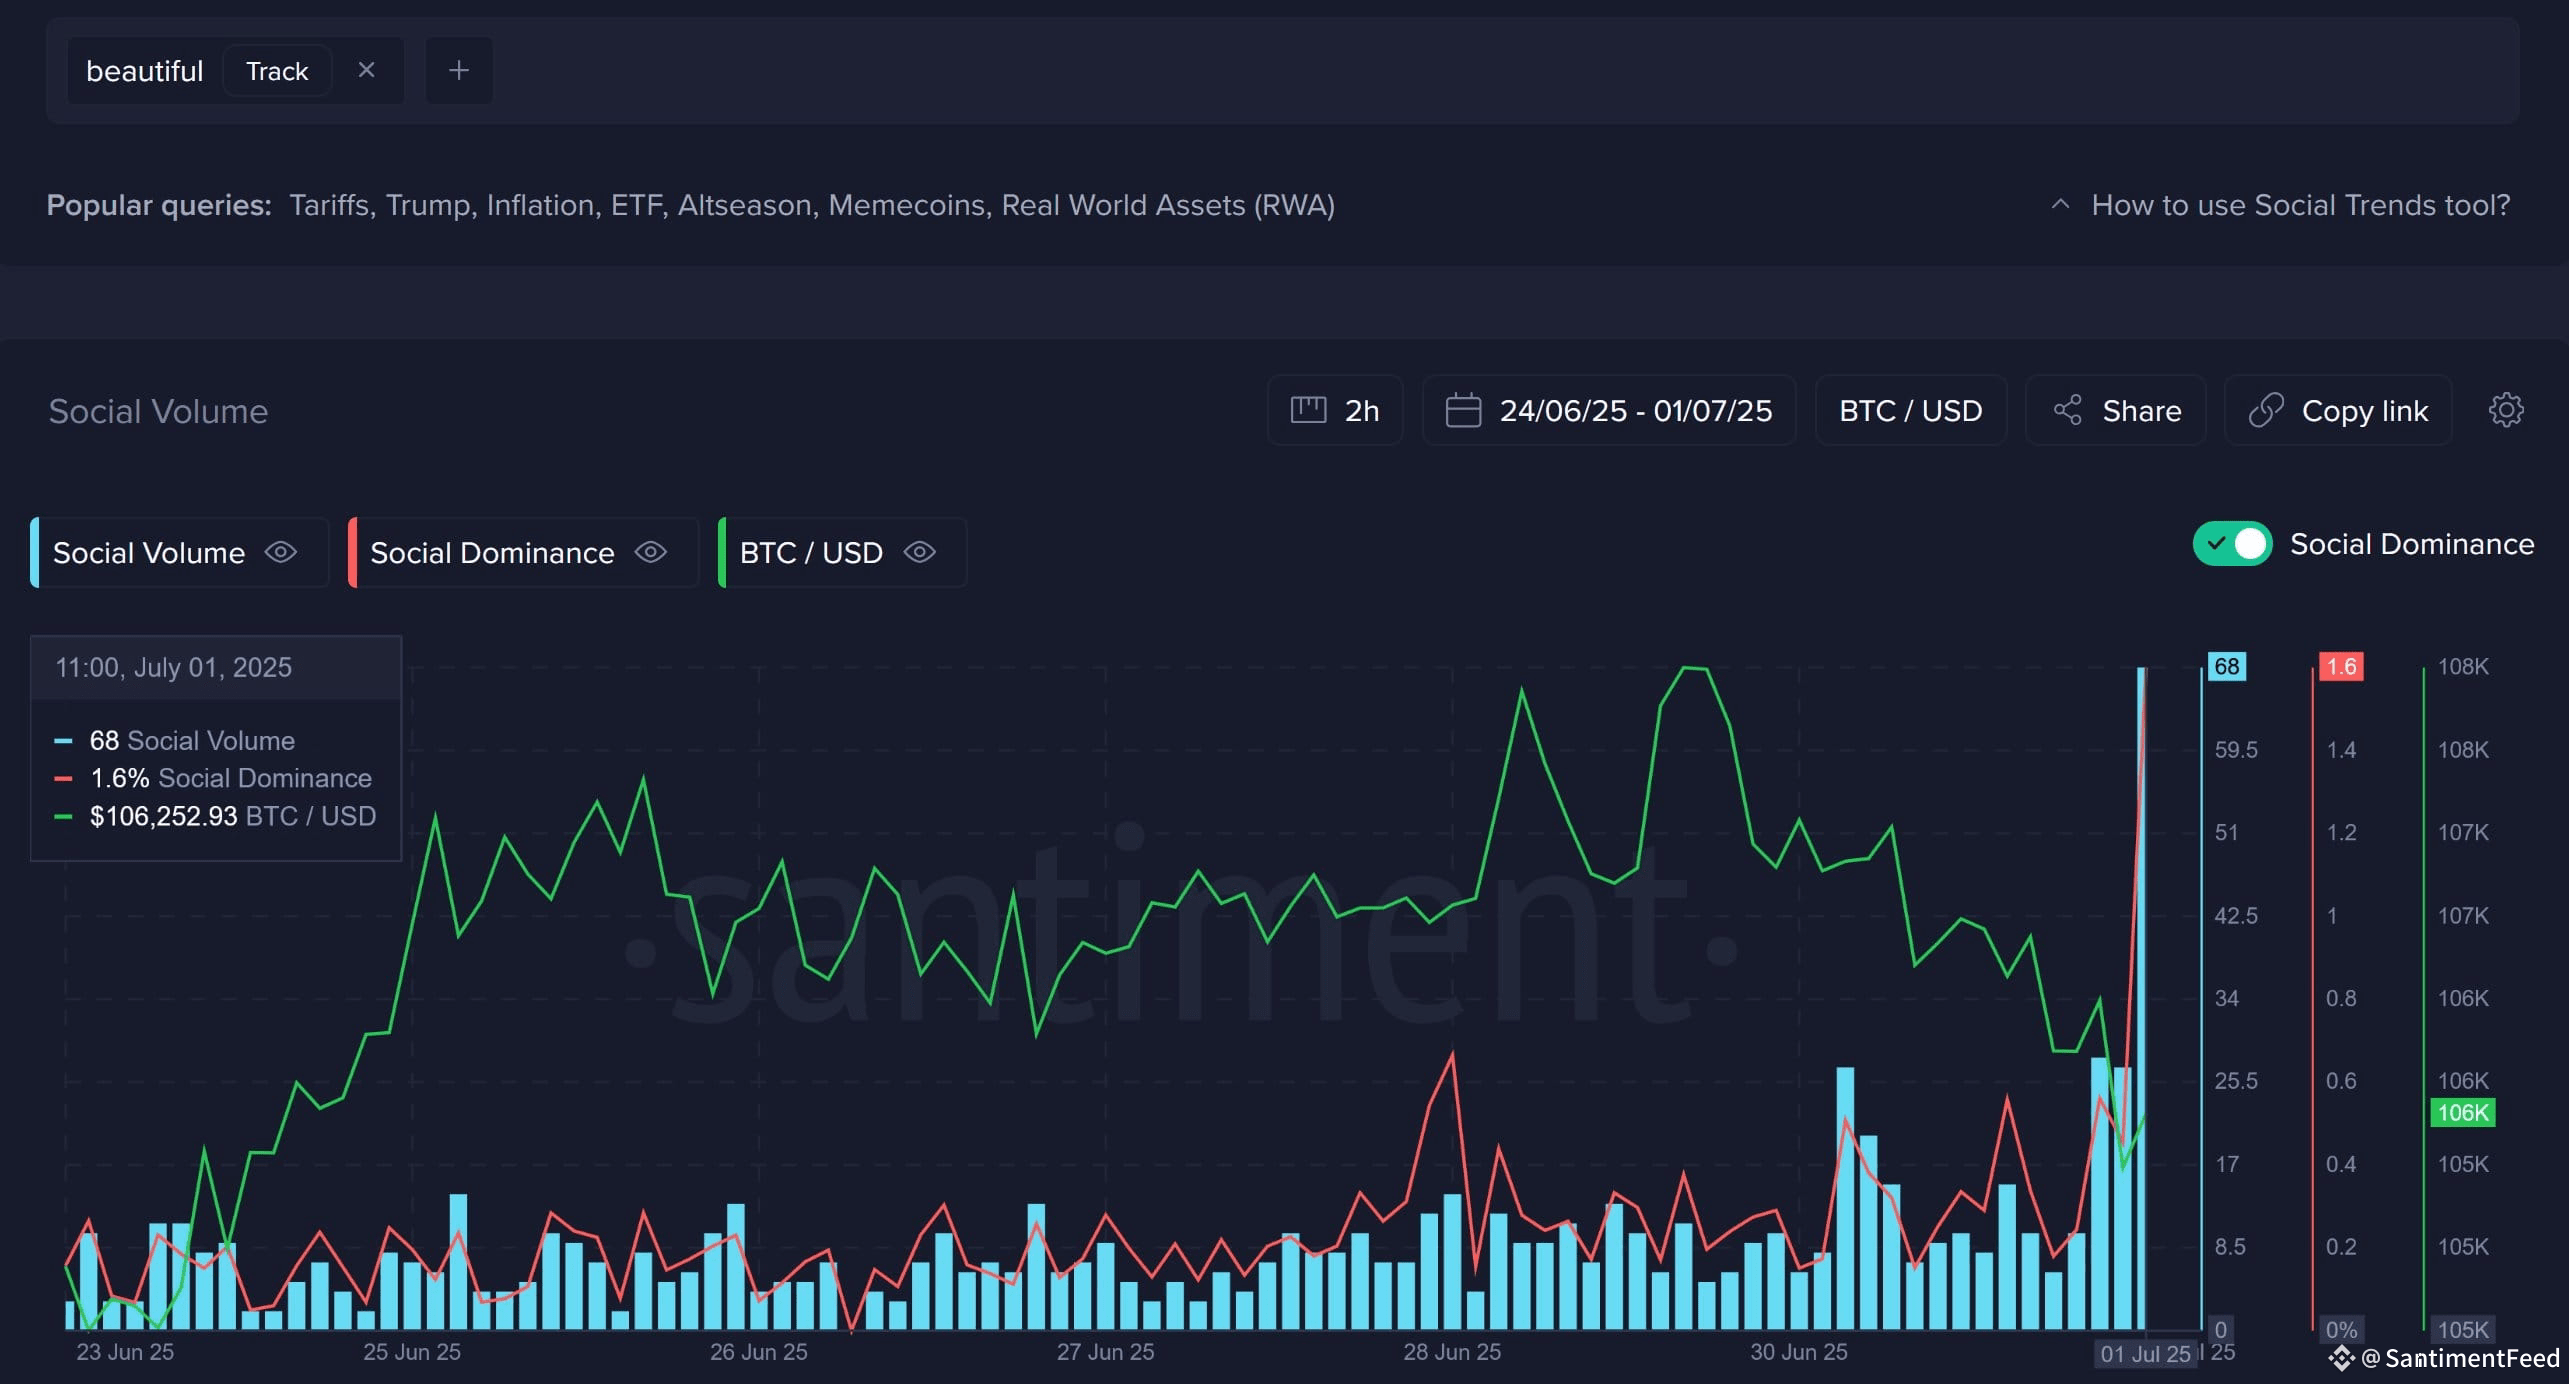Click the Track button
This screenshot has height=1384, width=2569.
277,71
